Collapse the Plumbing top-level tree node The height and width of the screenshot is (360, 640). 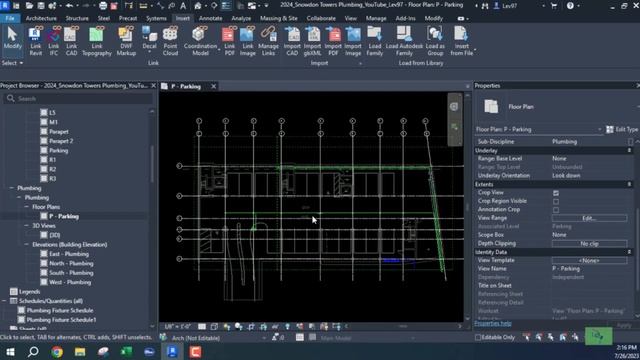11,188
